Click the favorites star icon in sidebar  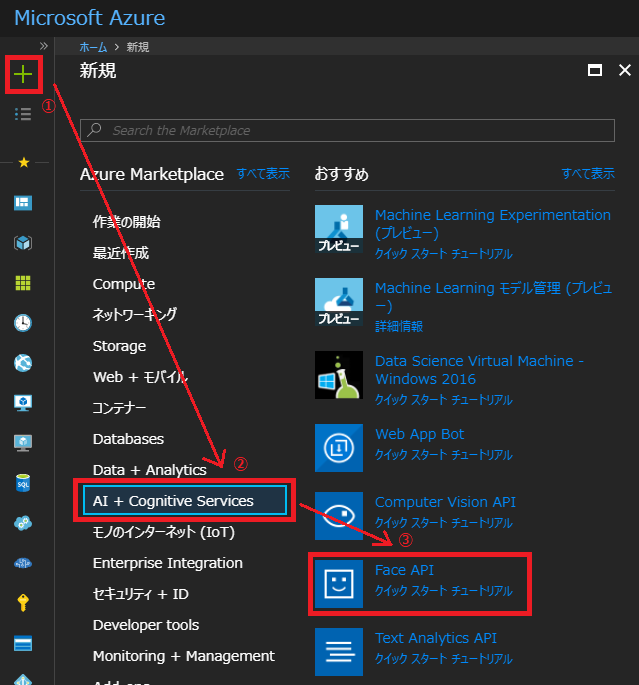pos(24,163)
